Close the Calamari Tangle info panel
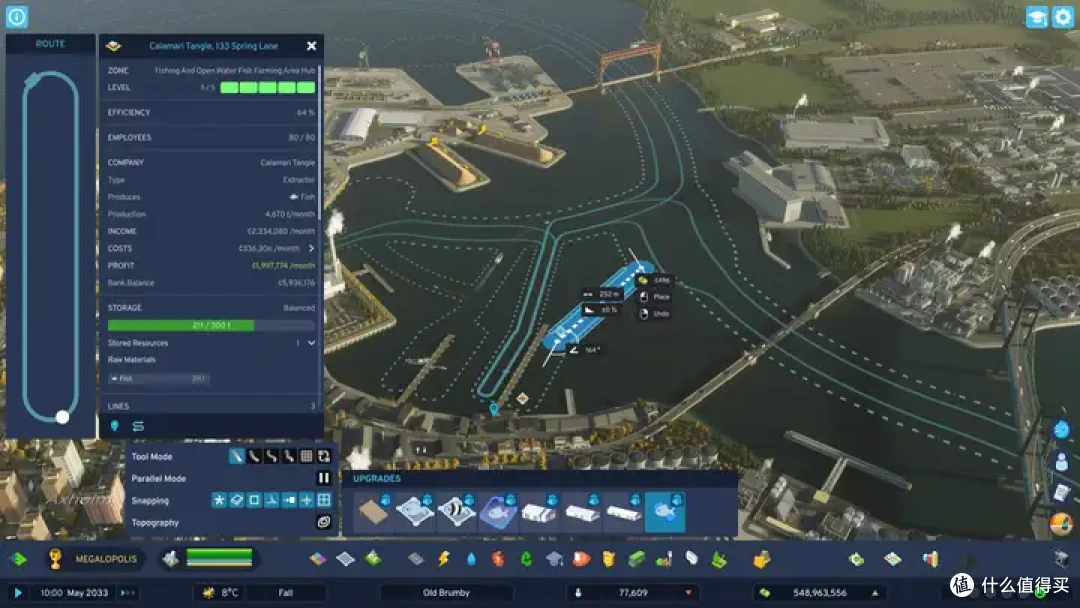1080x608 pixels. pyautogui.click(x=311, y=46)
